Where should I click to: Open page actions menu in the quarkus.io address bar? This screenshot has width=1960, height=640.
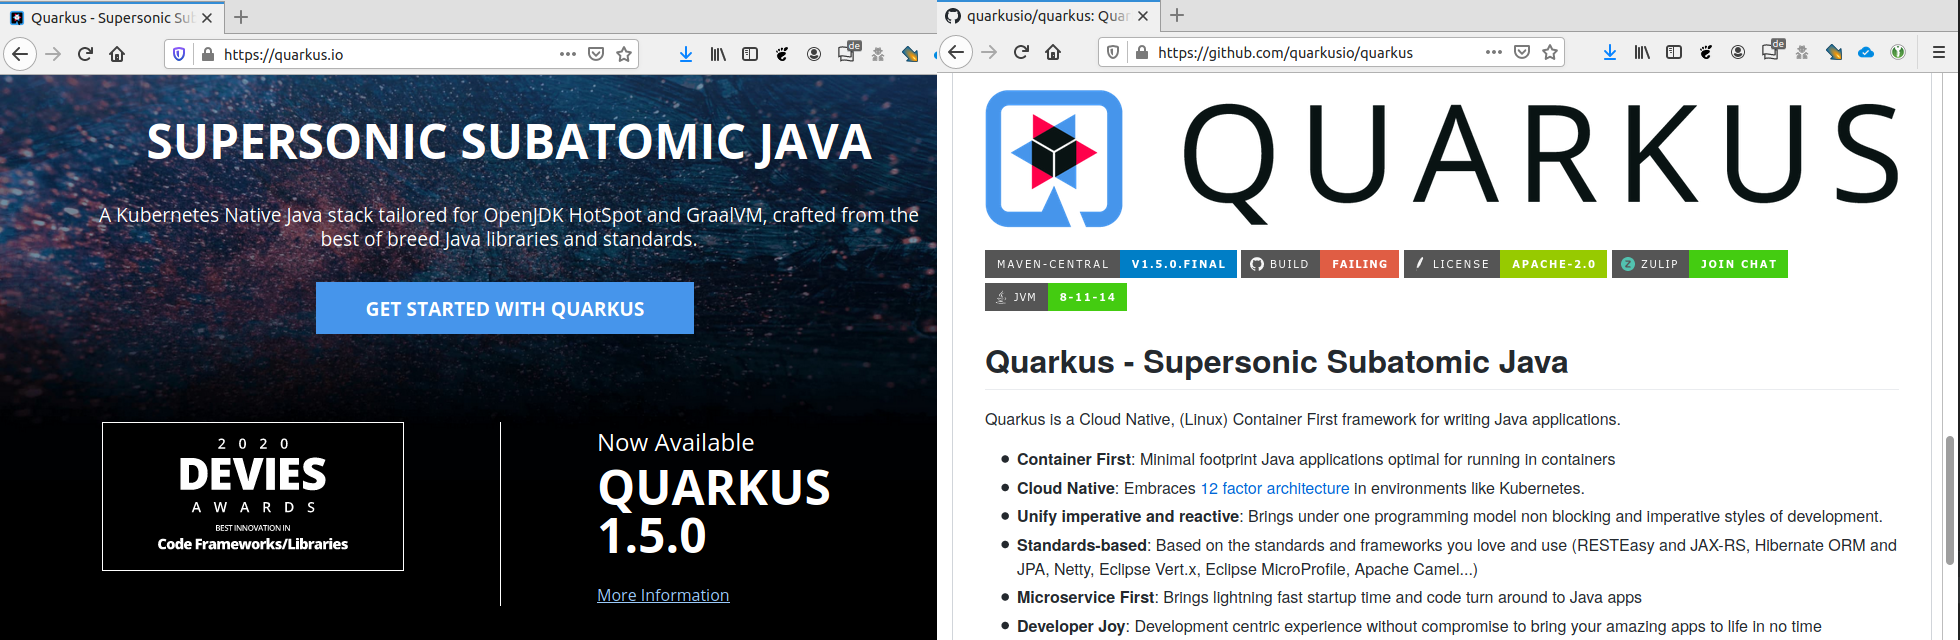click(568, 54)
